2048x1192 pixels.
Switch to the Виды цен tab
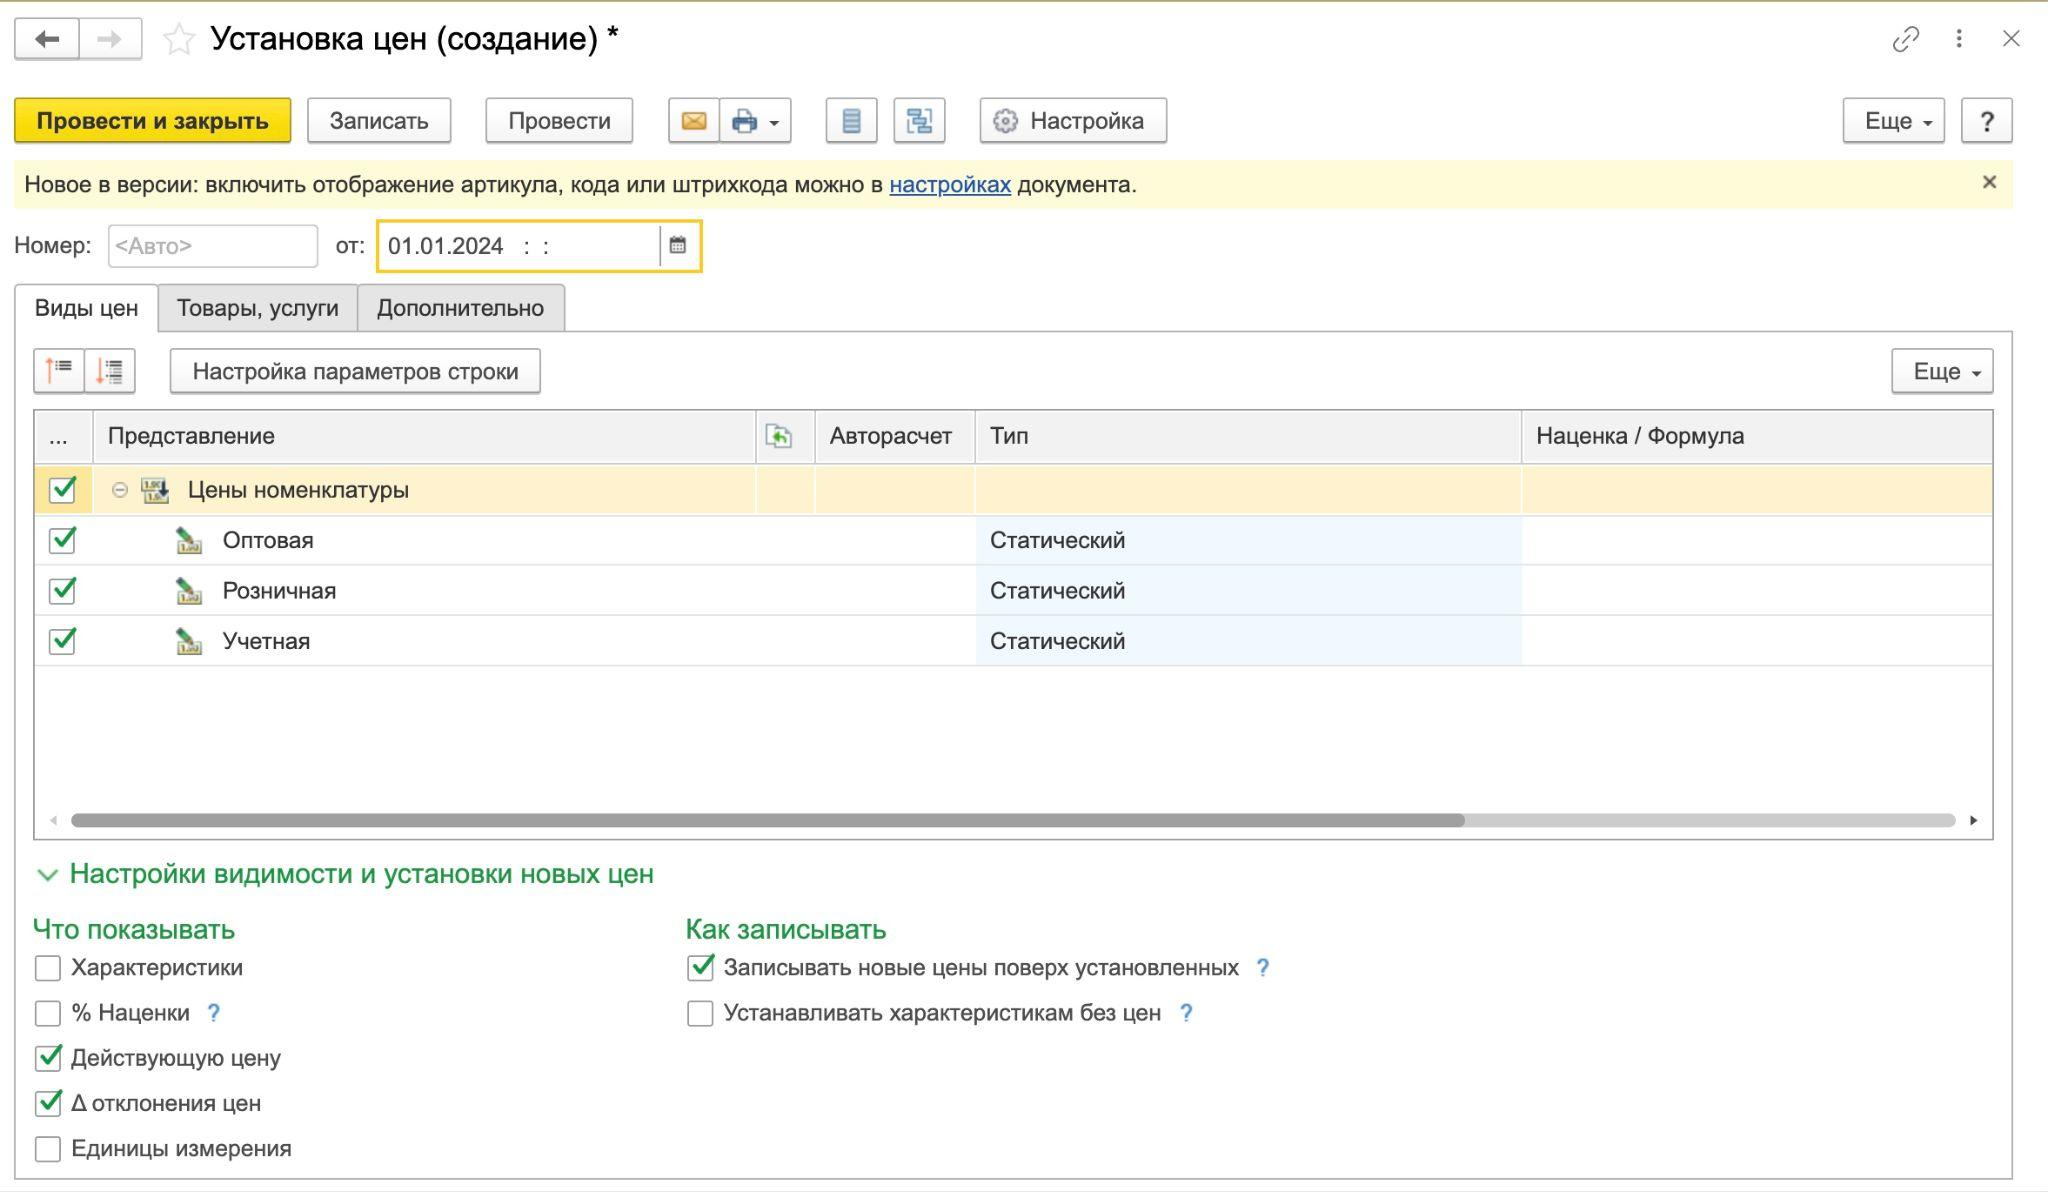coord(86,308)
